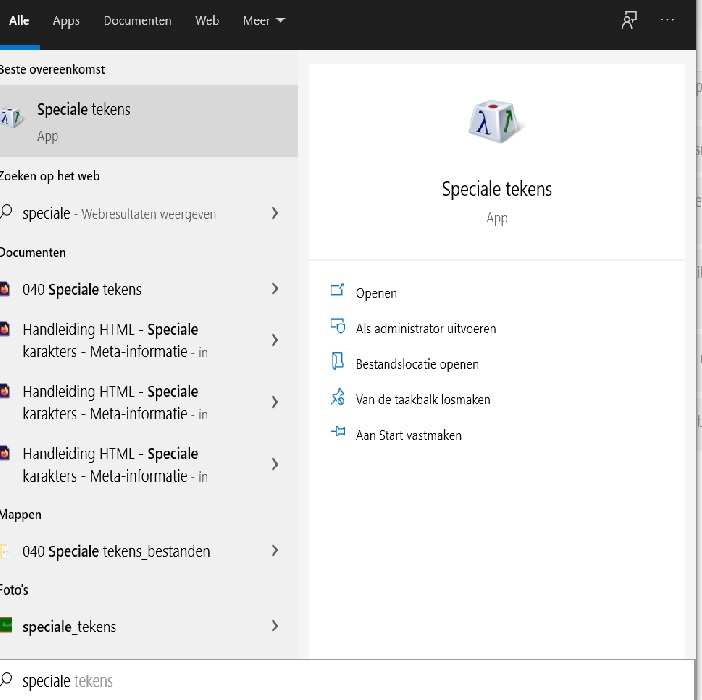This screenshot has width=702, height=700.
Task: Open the speciale_tekens photo result
Action: (69, 627)
